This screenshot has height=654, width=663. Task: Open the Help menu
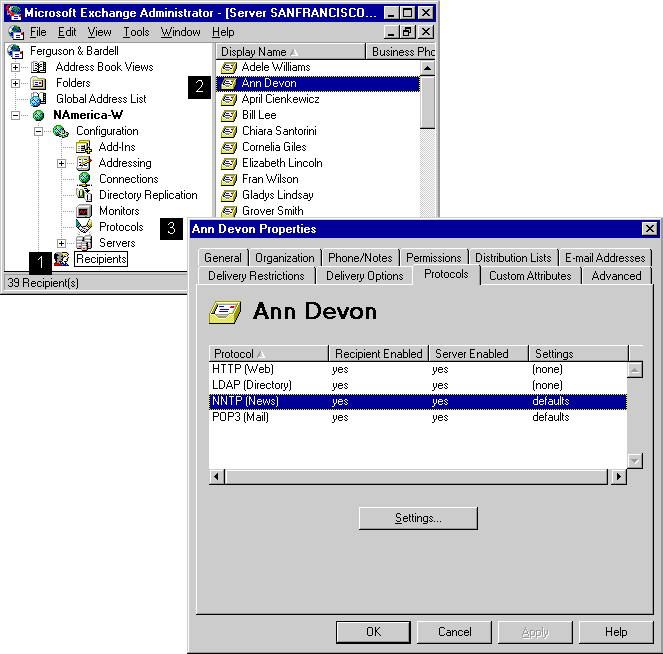click(223, 32)
